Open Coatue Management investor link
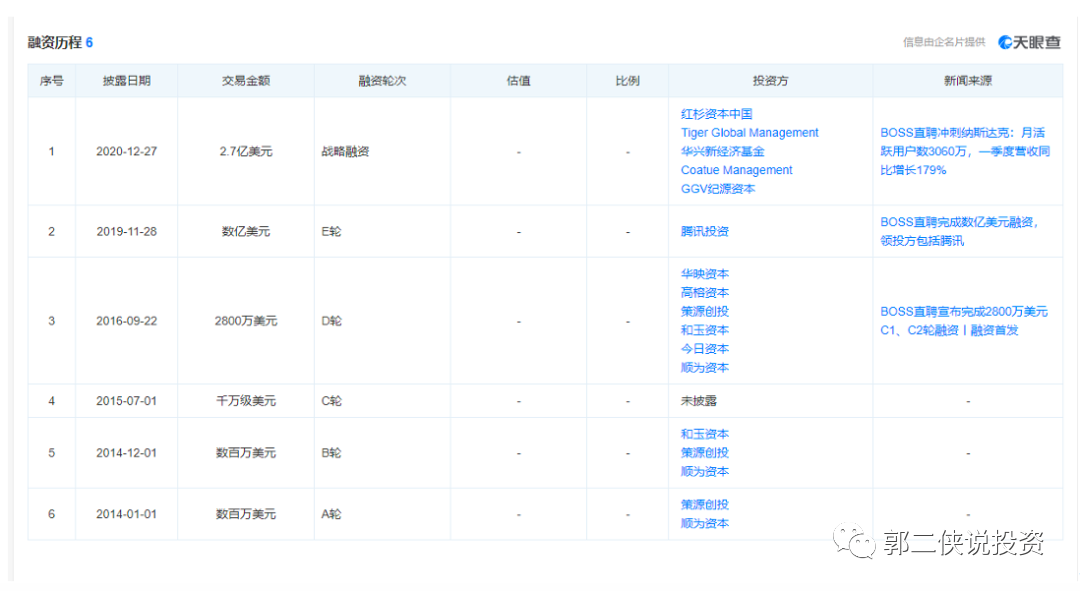This screenshot has height=591, width=1080. tap(736, 170)
